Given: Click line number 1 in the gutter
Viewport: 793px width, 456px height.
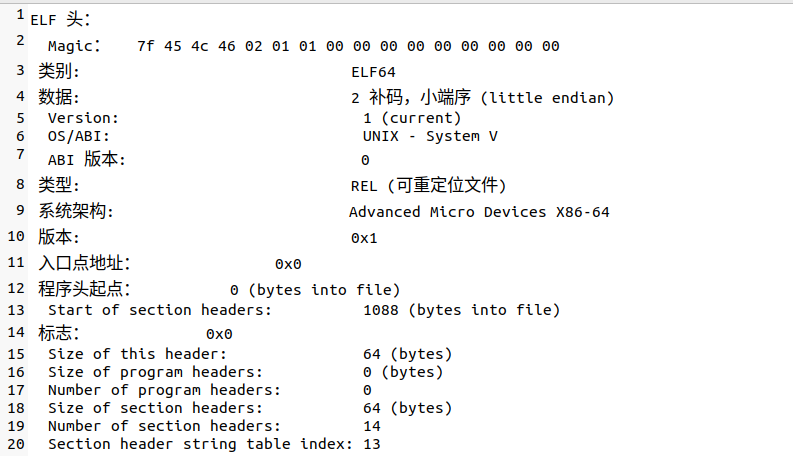Looking at the screenshot, I should coord(20,15).
